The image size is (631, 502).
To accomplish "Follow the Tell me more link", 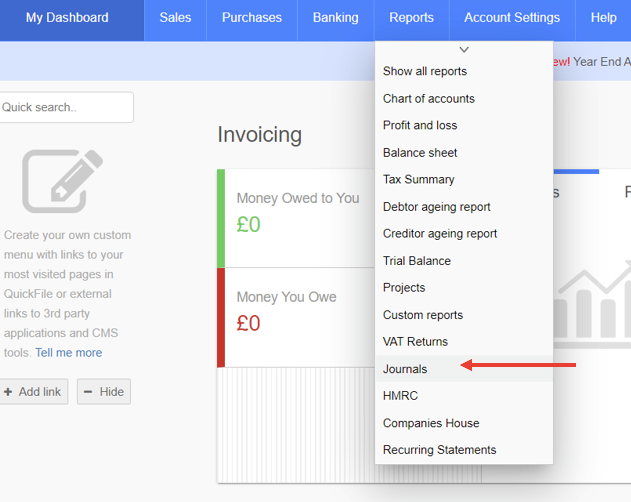I will tap(69, 353).
